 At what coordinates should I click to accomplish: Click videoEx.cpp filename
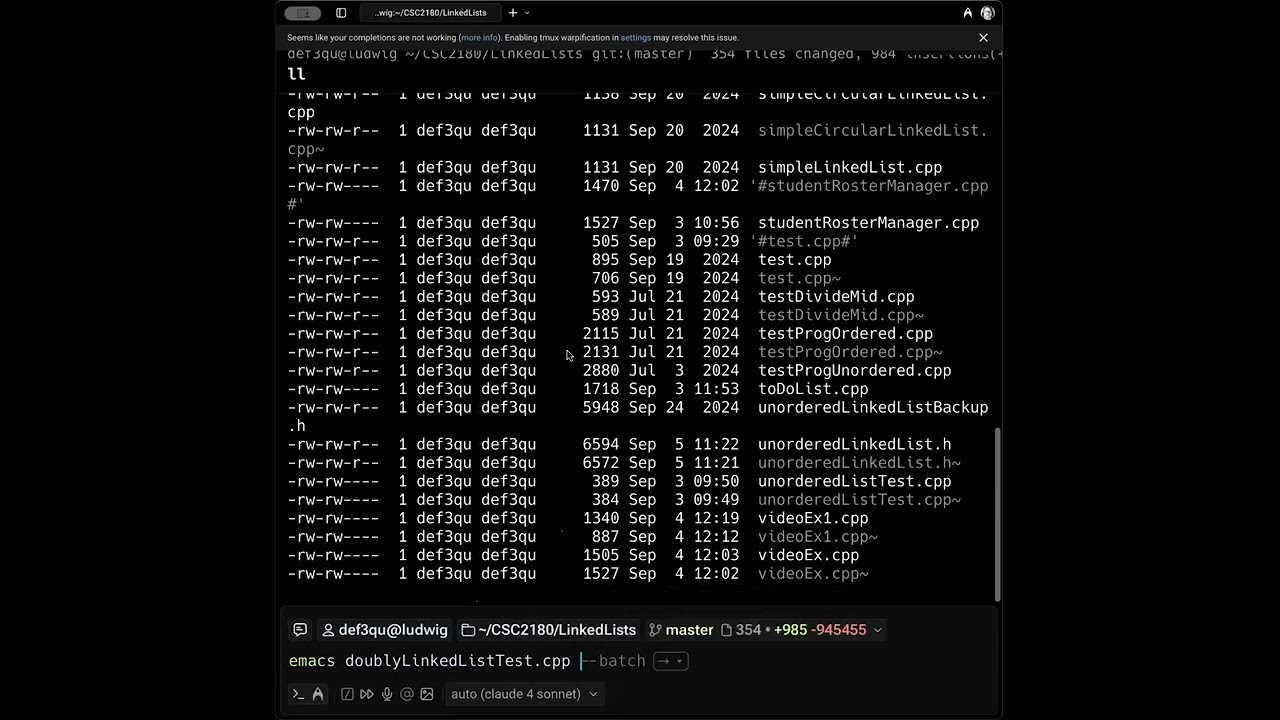point(808,556)
